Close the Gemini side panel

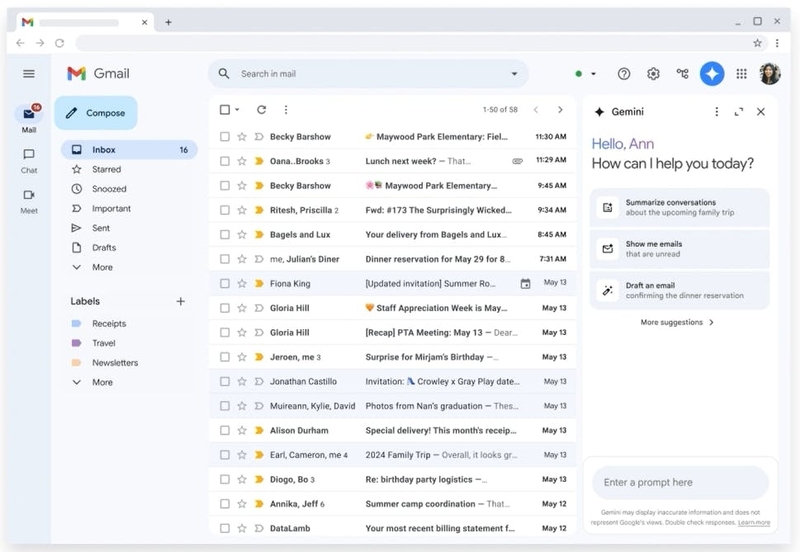pyautogui.click(x=761, y=112)
